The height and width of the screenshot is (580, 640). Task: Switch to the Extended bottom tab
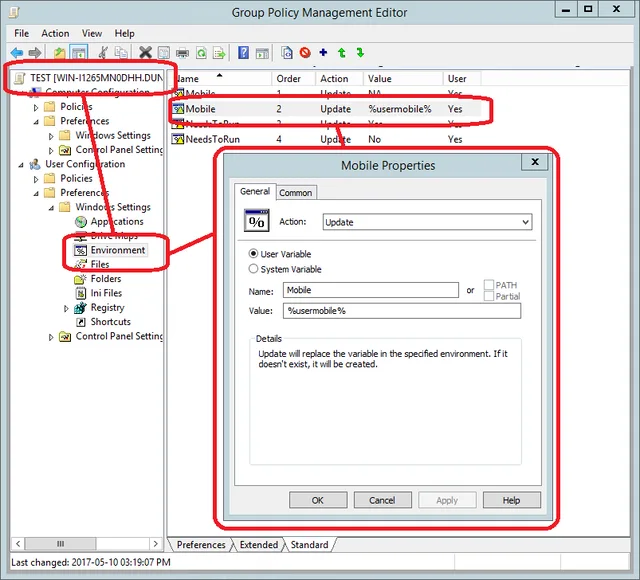[x=259, y=544]
